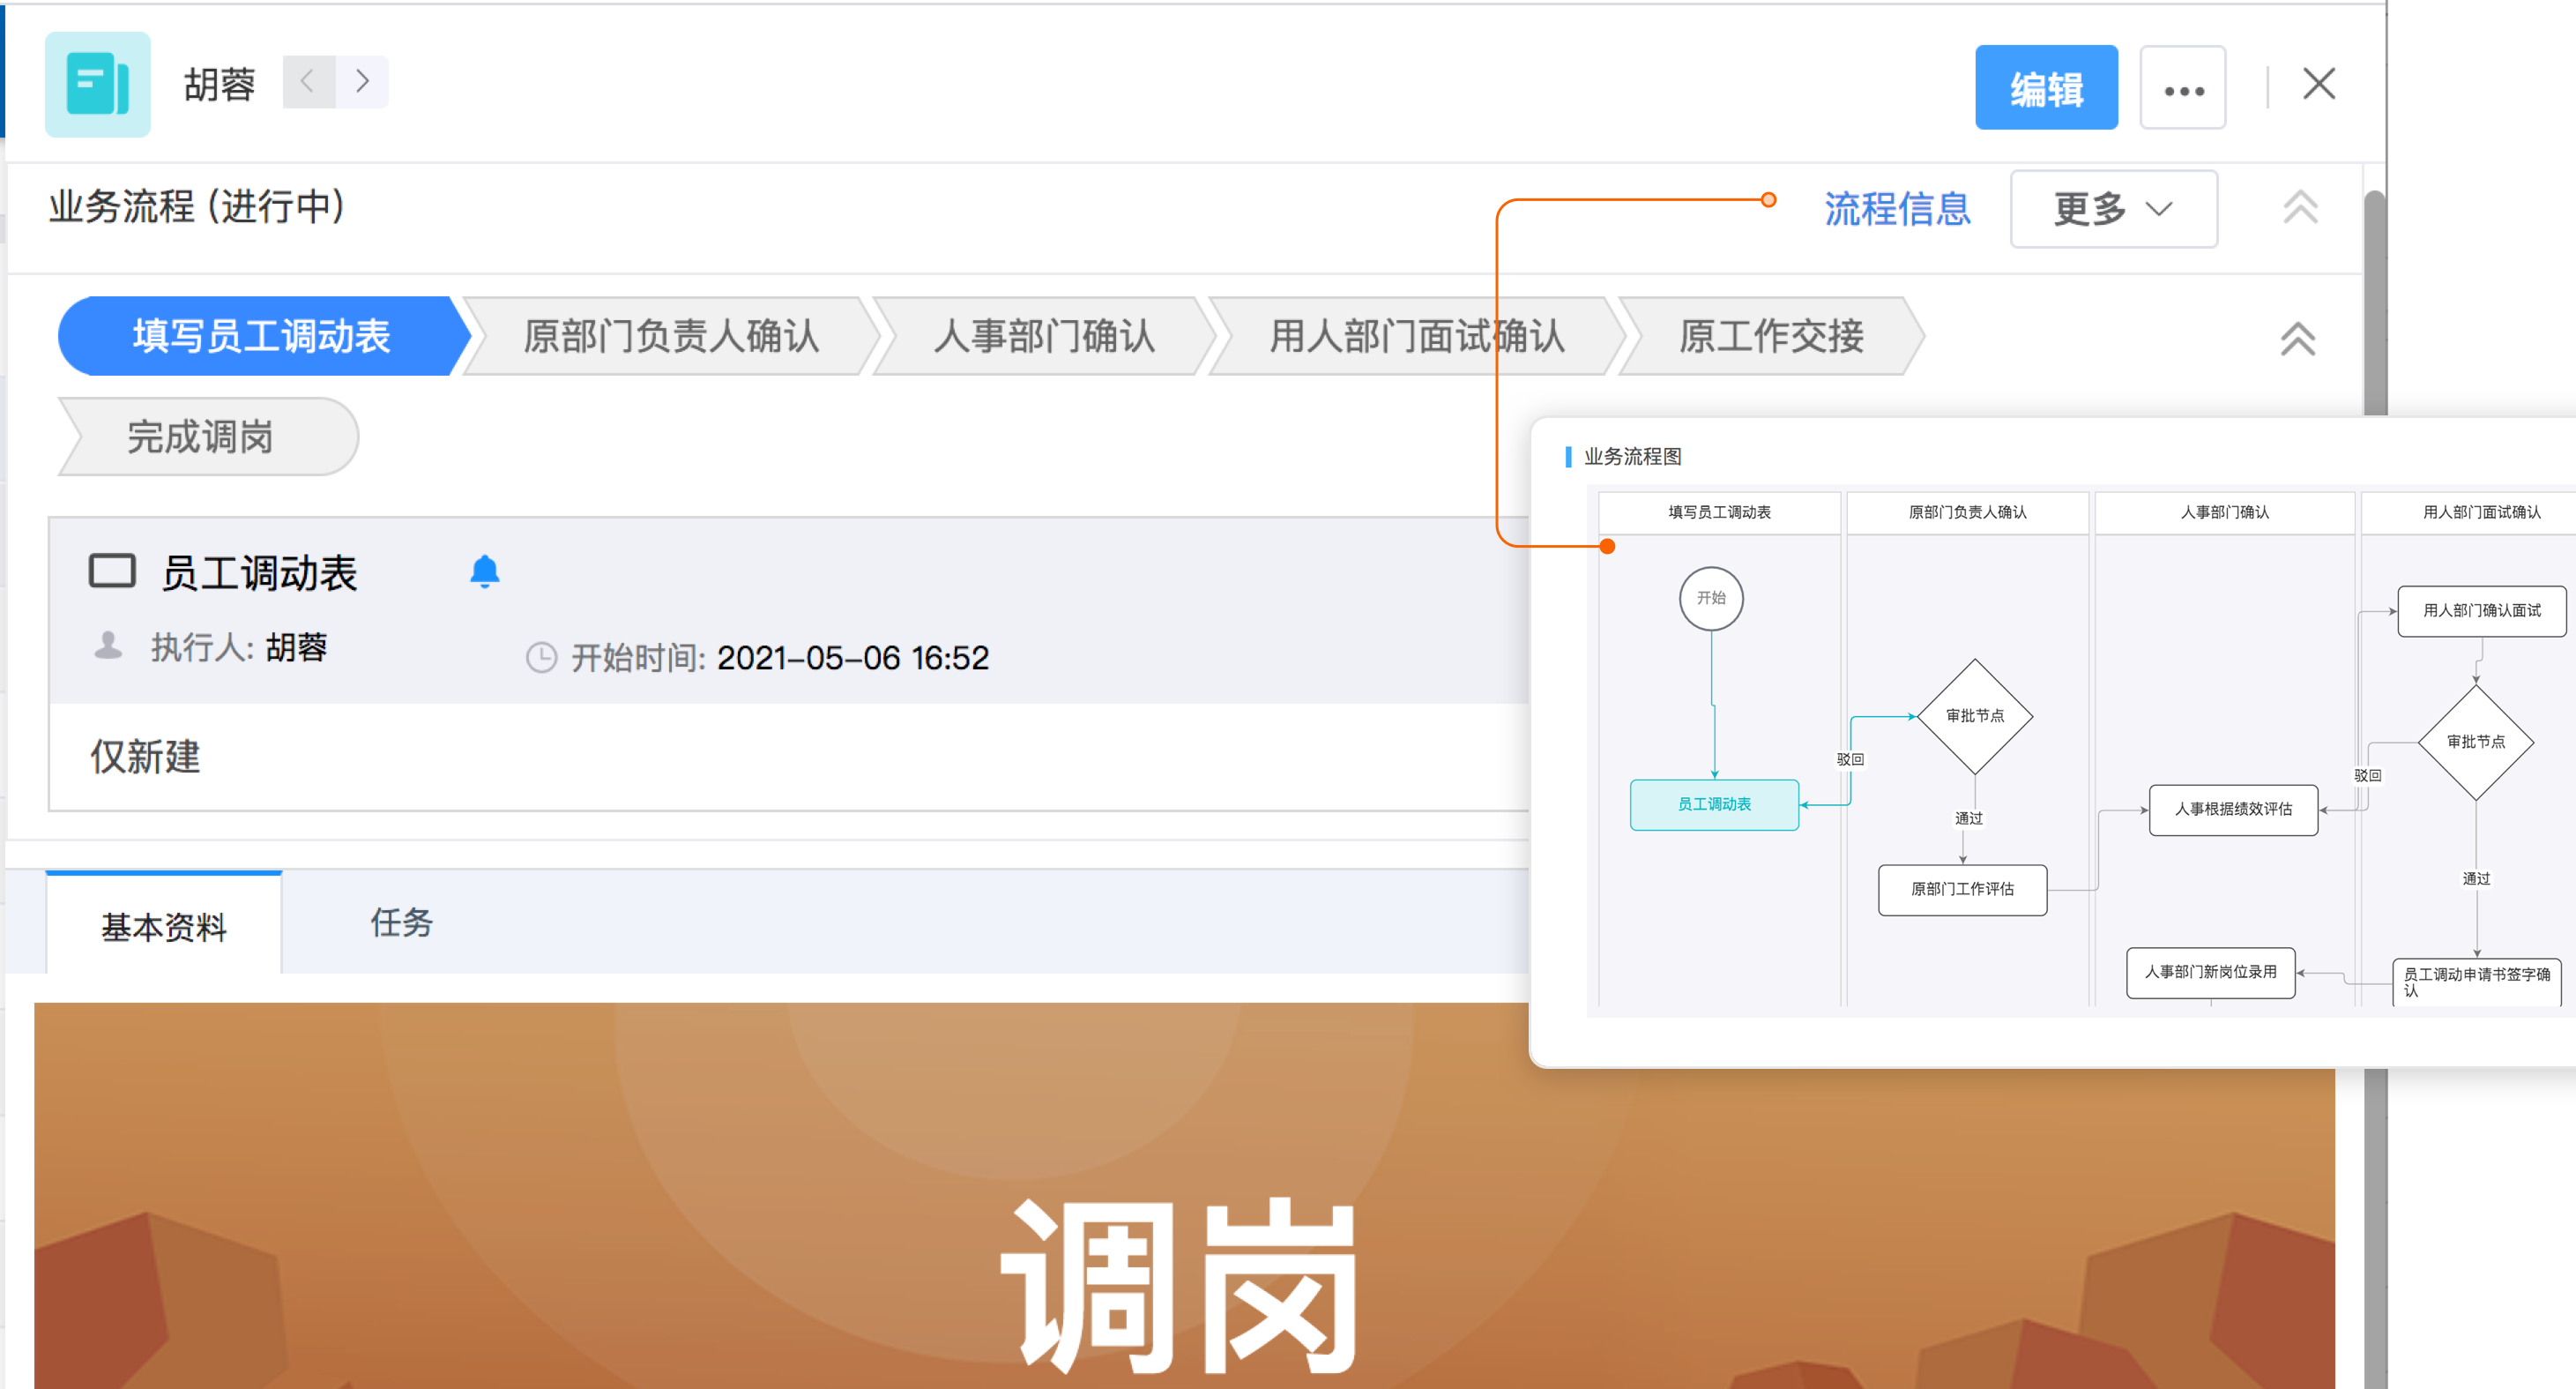Click the 审批节点 diamond under 原部门负责人确认
This screenshot has height=1389, width=2576.
(x=1975, y=716)
